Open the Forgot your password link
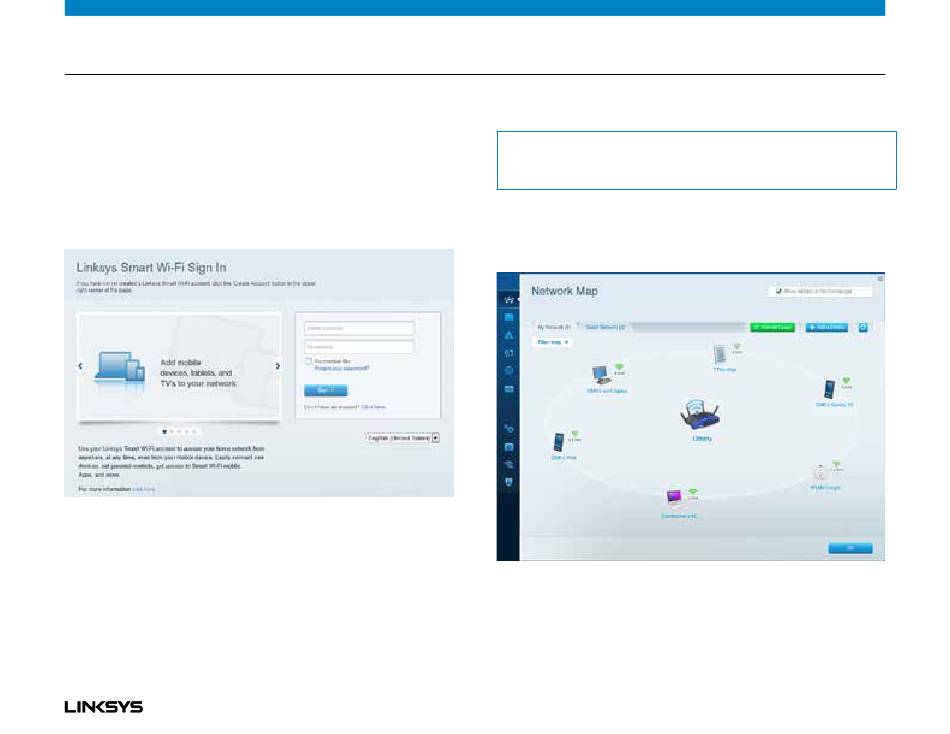 point(342,369)
